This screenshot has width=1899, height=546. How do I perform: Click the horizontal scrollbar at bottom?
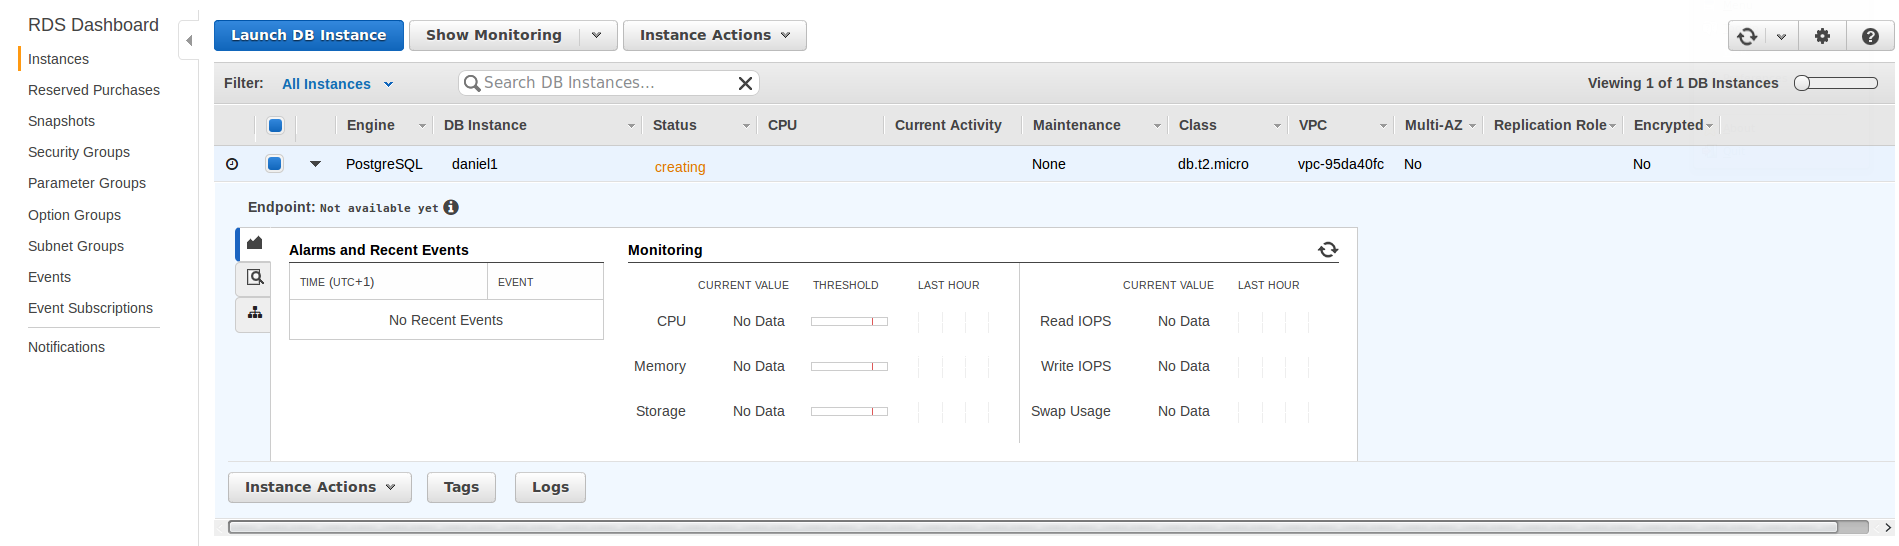point(1033,527)
